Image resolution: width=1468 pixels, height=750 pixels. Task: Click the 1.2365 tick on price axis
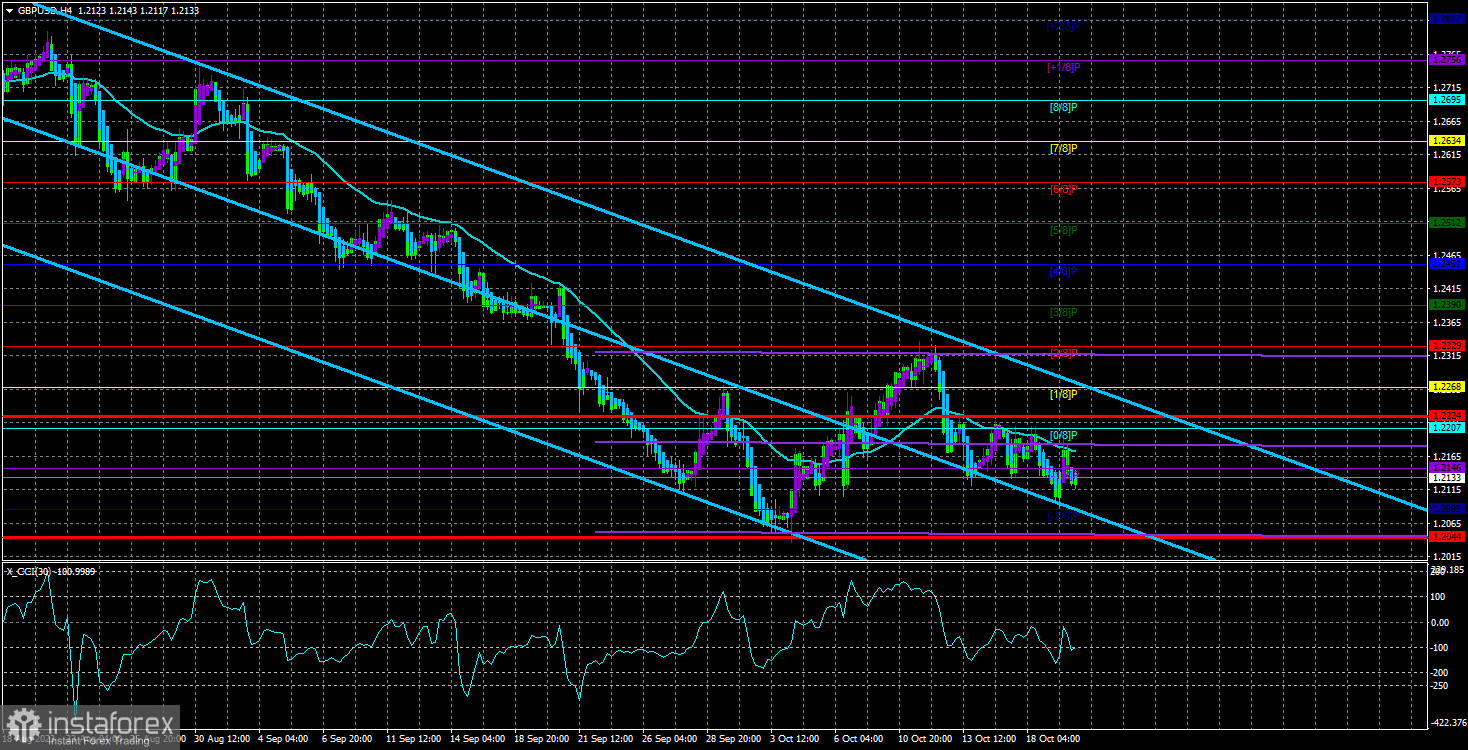tap(1445, 323)
